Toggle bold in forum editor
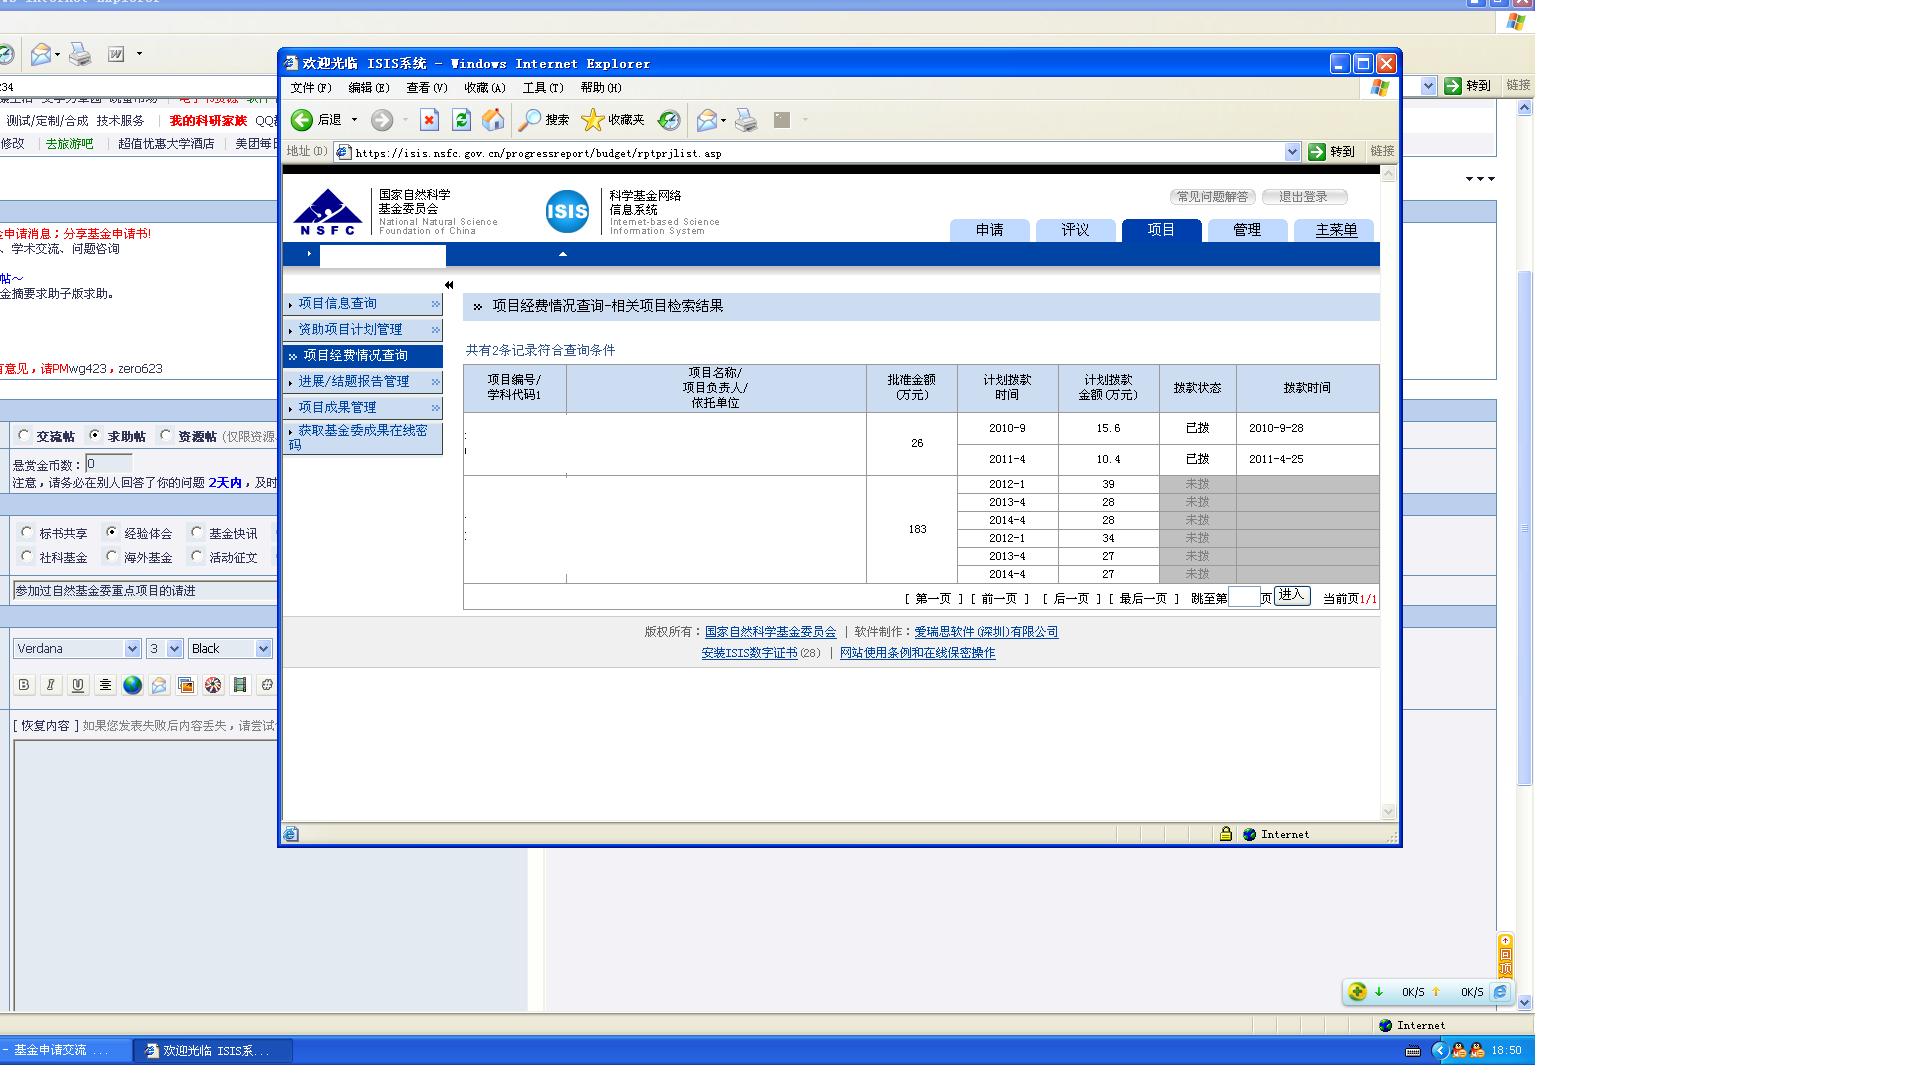 click(24, 685)
